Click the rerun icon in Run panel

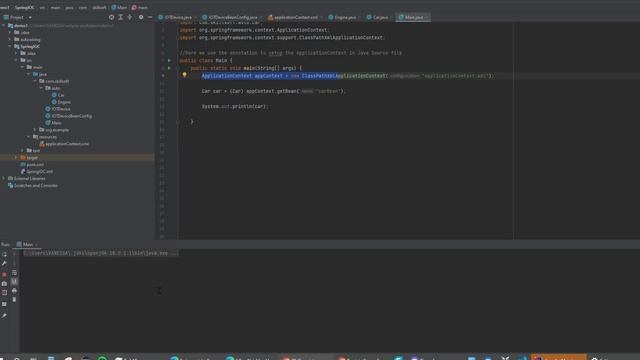[x=4, y=254]
